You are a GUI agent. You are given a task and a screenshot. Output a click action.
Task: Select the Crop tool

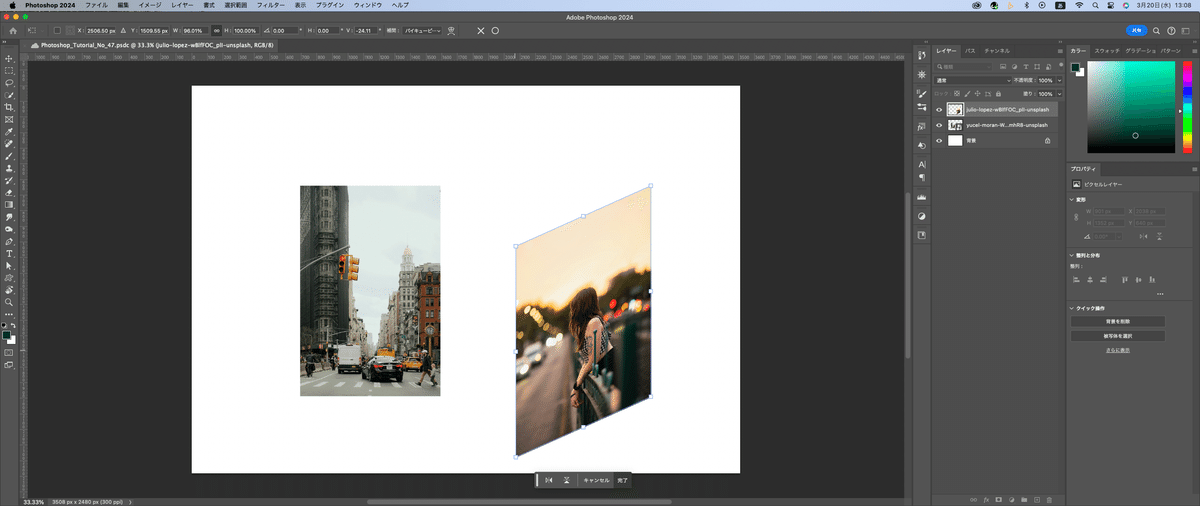click(9, 107)
